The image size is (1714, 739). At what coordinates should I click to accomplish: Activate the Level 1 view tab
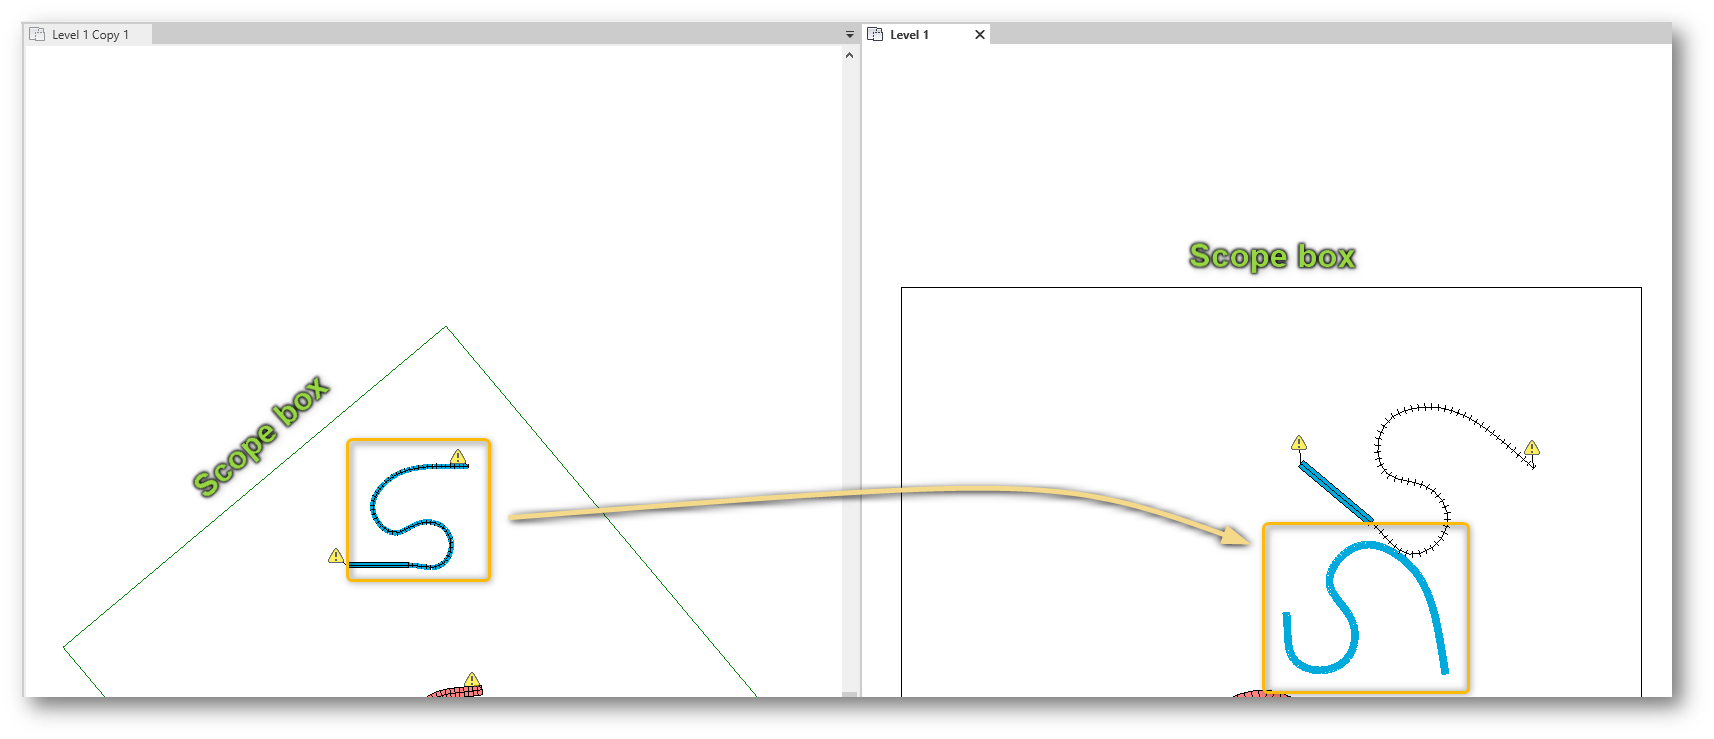[x=909, y=34]
